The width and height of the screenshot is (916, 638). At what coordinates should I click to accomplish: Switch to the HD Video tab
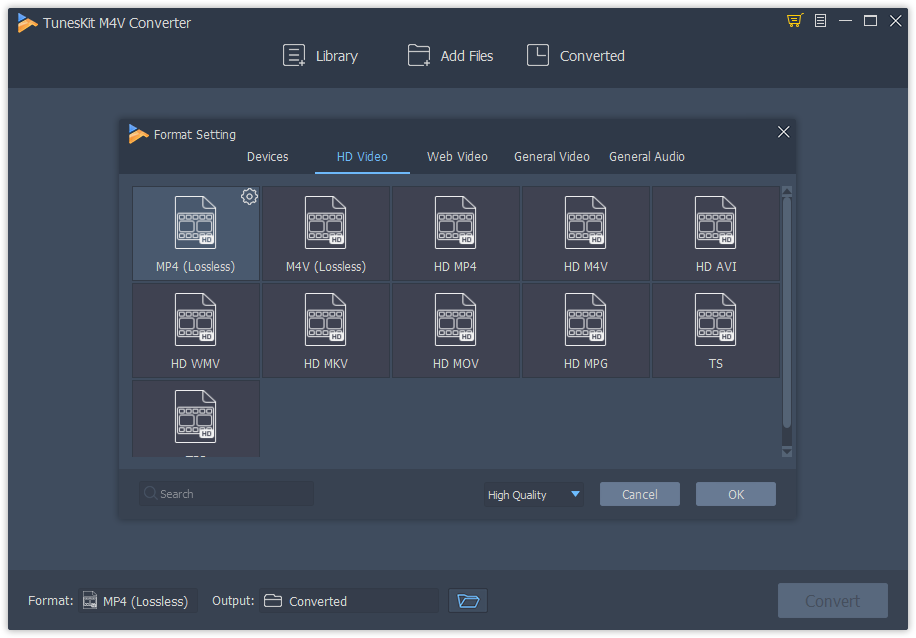pyautogui.click(x=362, y=157)
